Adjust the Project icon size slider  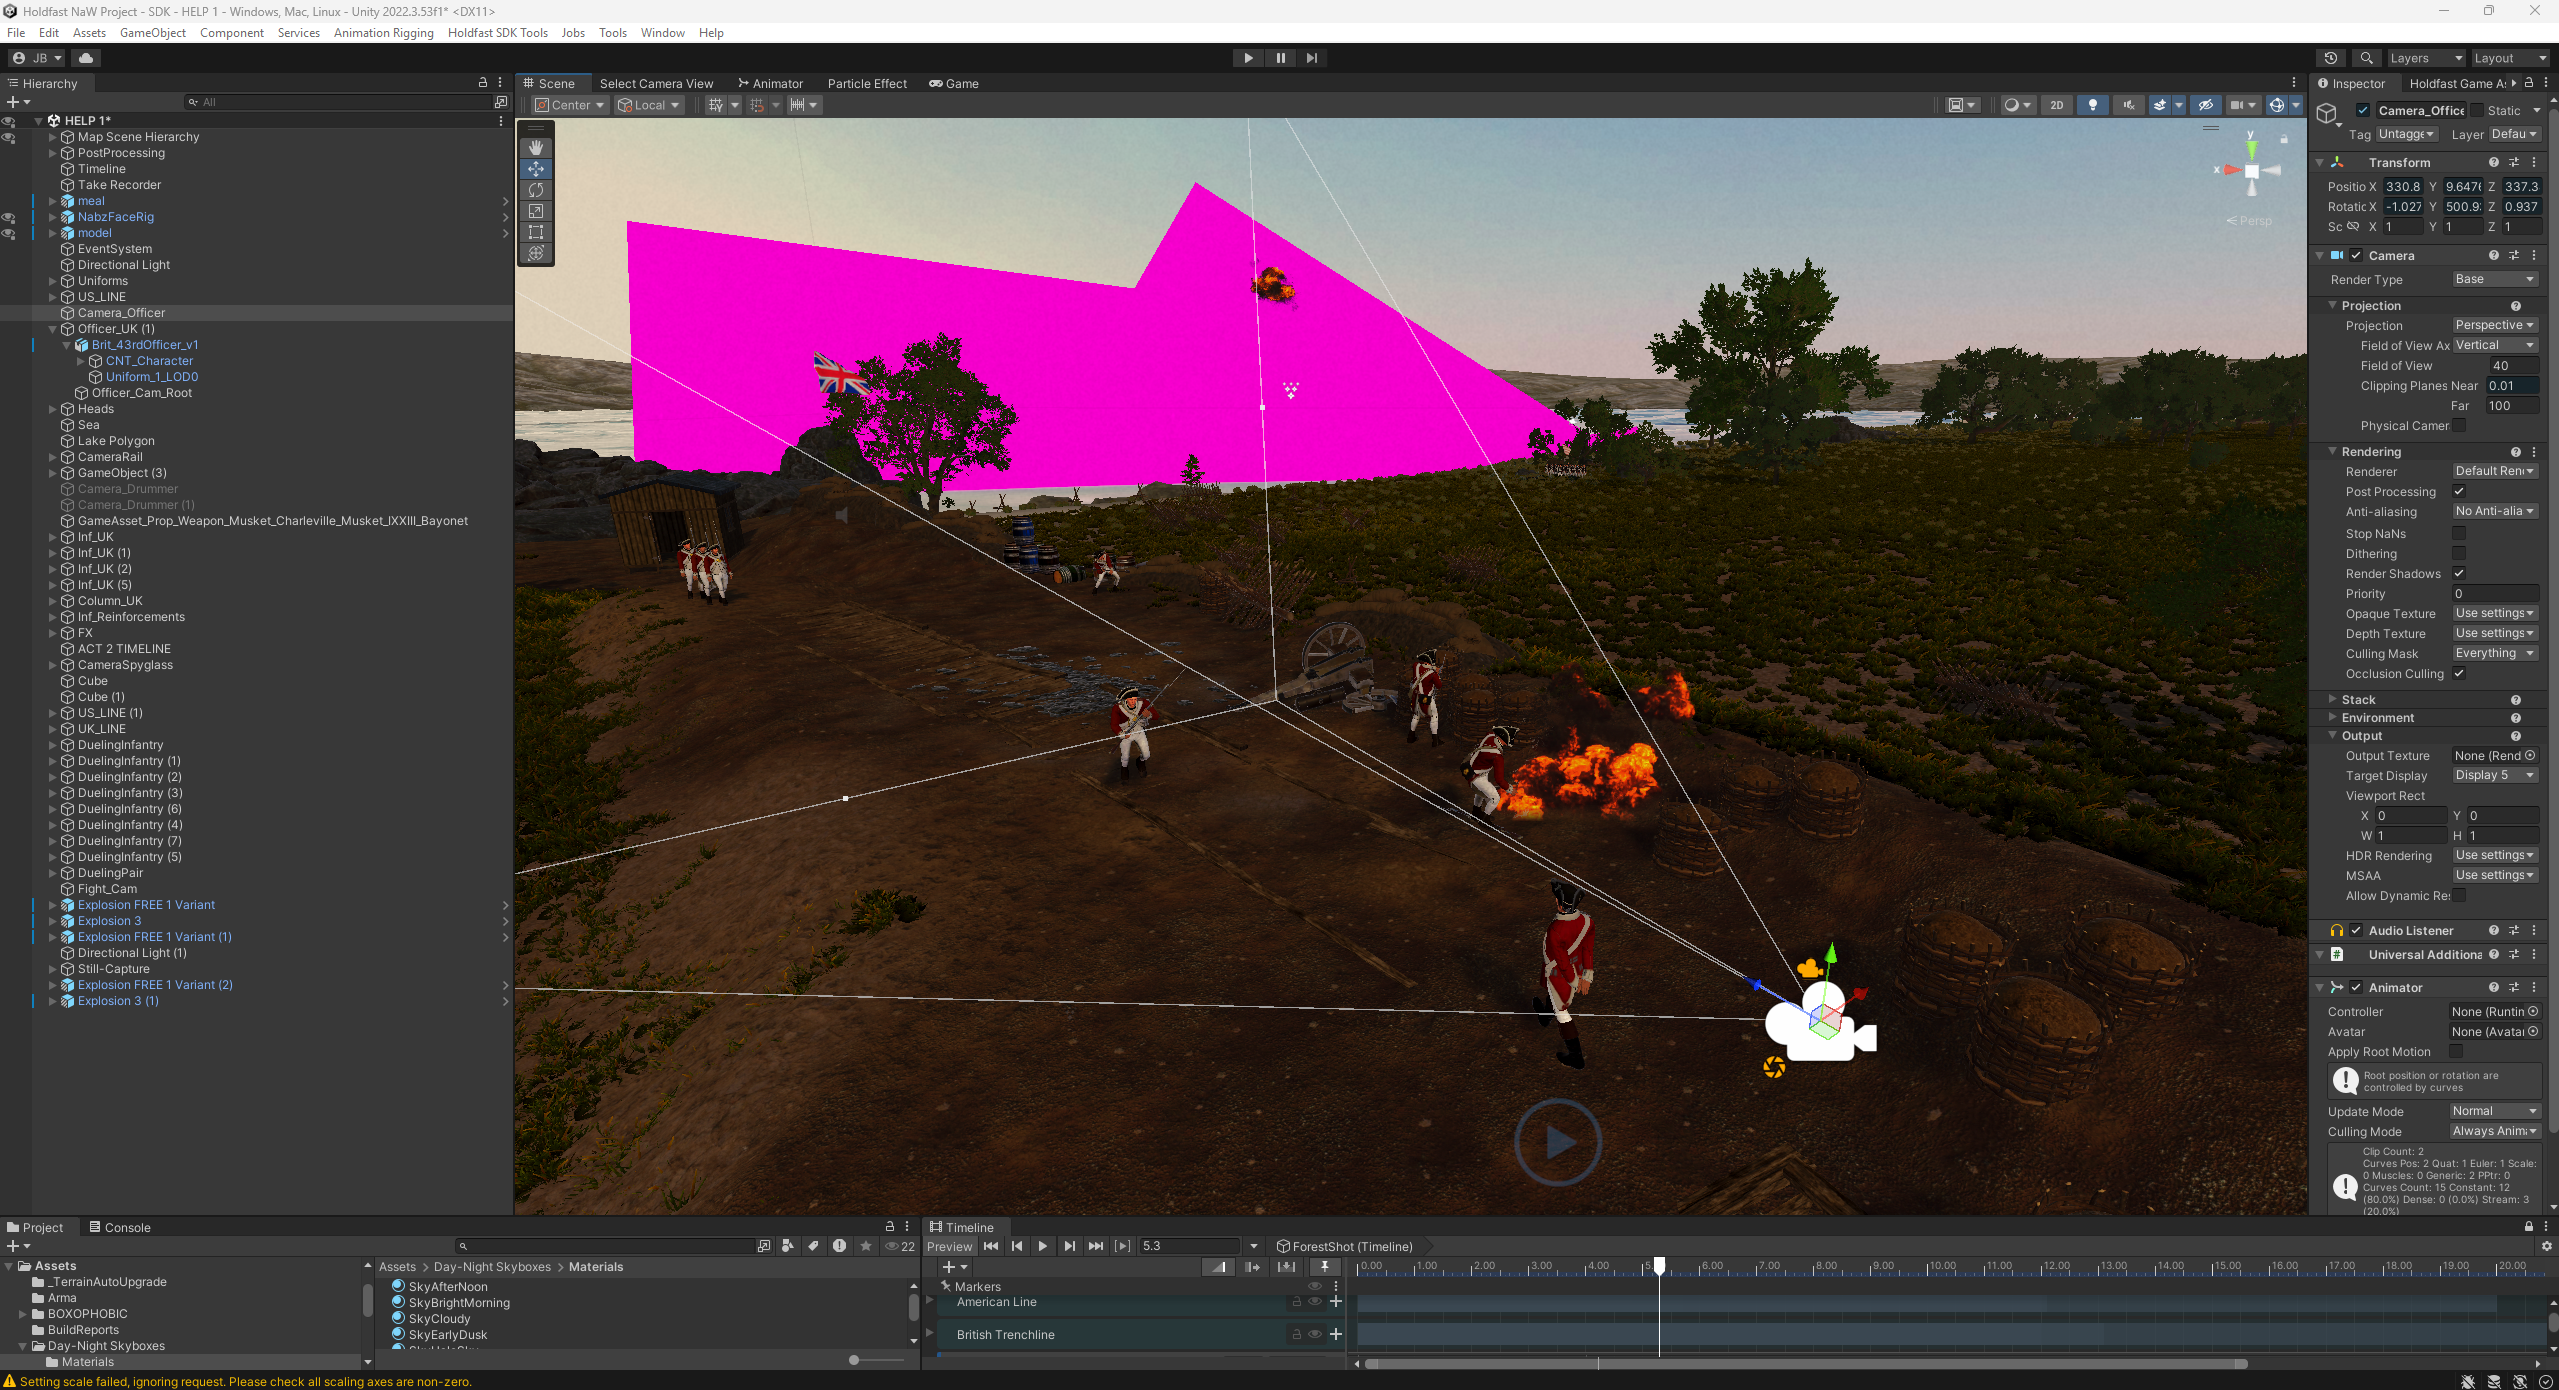click(x=853, y=1360)
